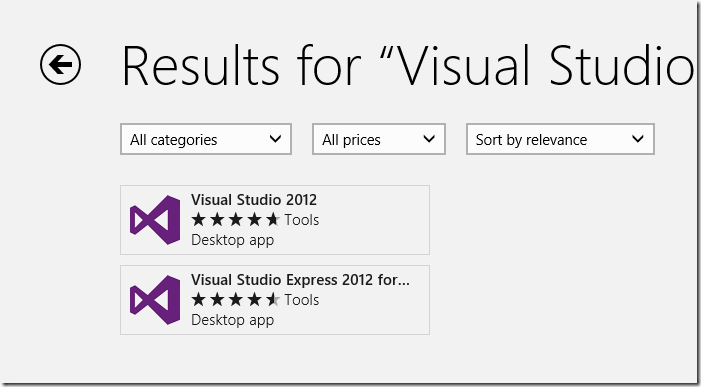Click star rating of Visual Studio 2012
701x387 pixels.
tap(236, 219)
